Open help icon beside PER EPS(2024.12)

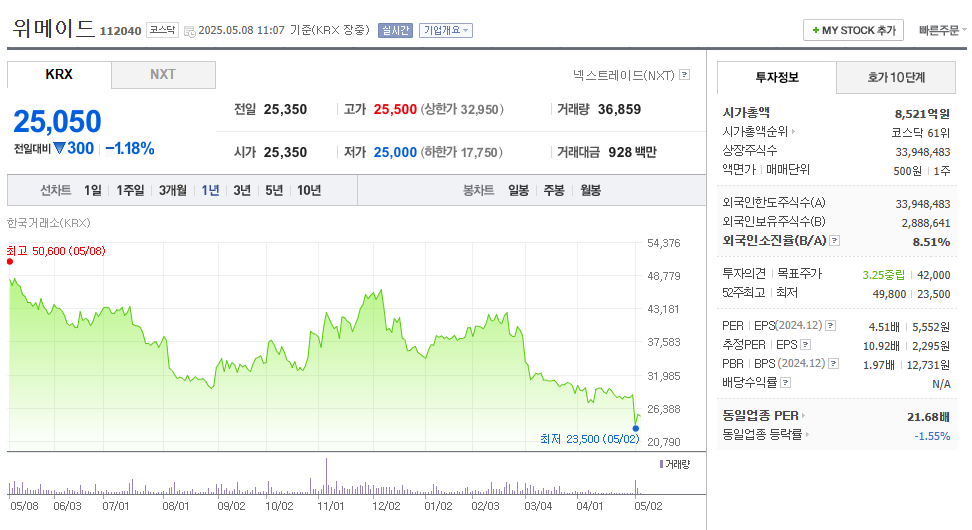831,325
